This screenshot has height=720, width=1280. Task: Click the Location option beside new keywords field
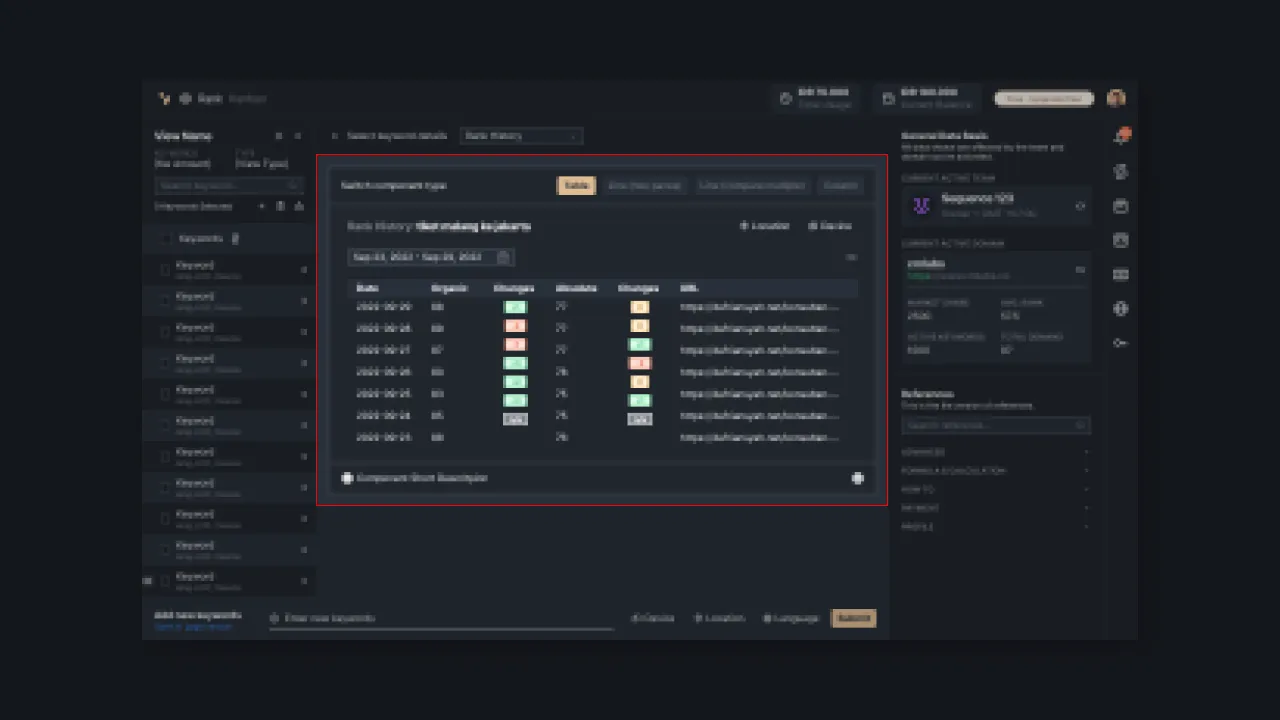720,618
